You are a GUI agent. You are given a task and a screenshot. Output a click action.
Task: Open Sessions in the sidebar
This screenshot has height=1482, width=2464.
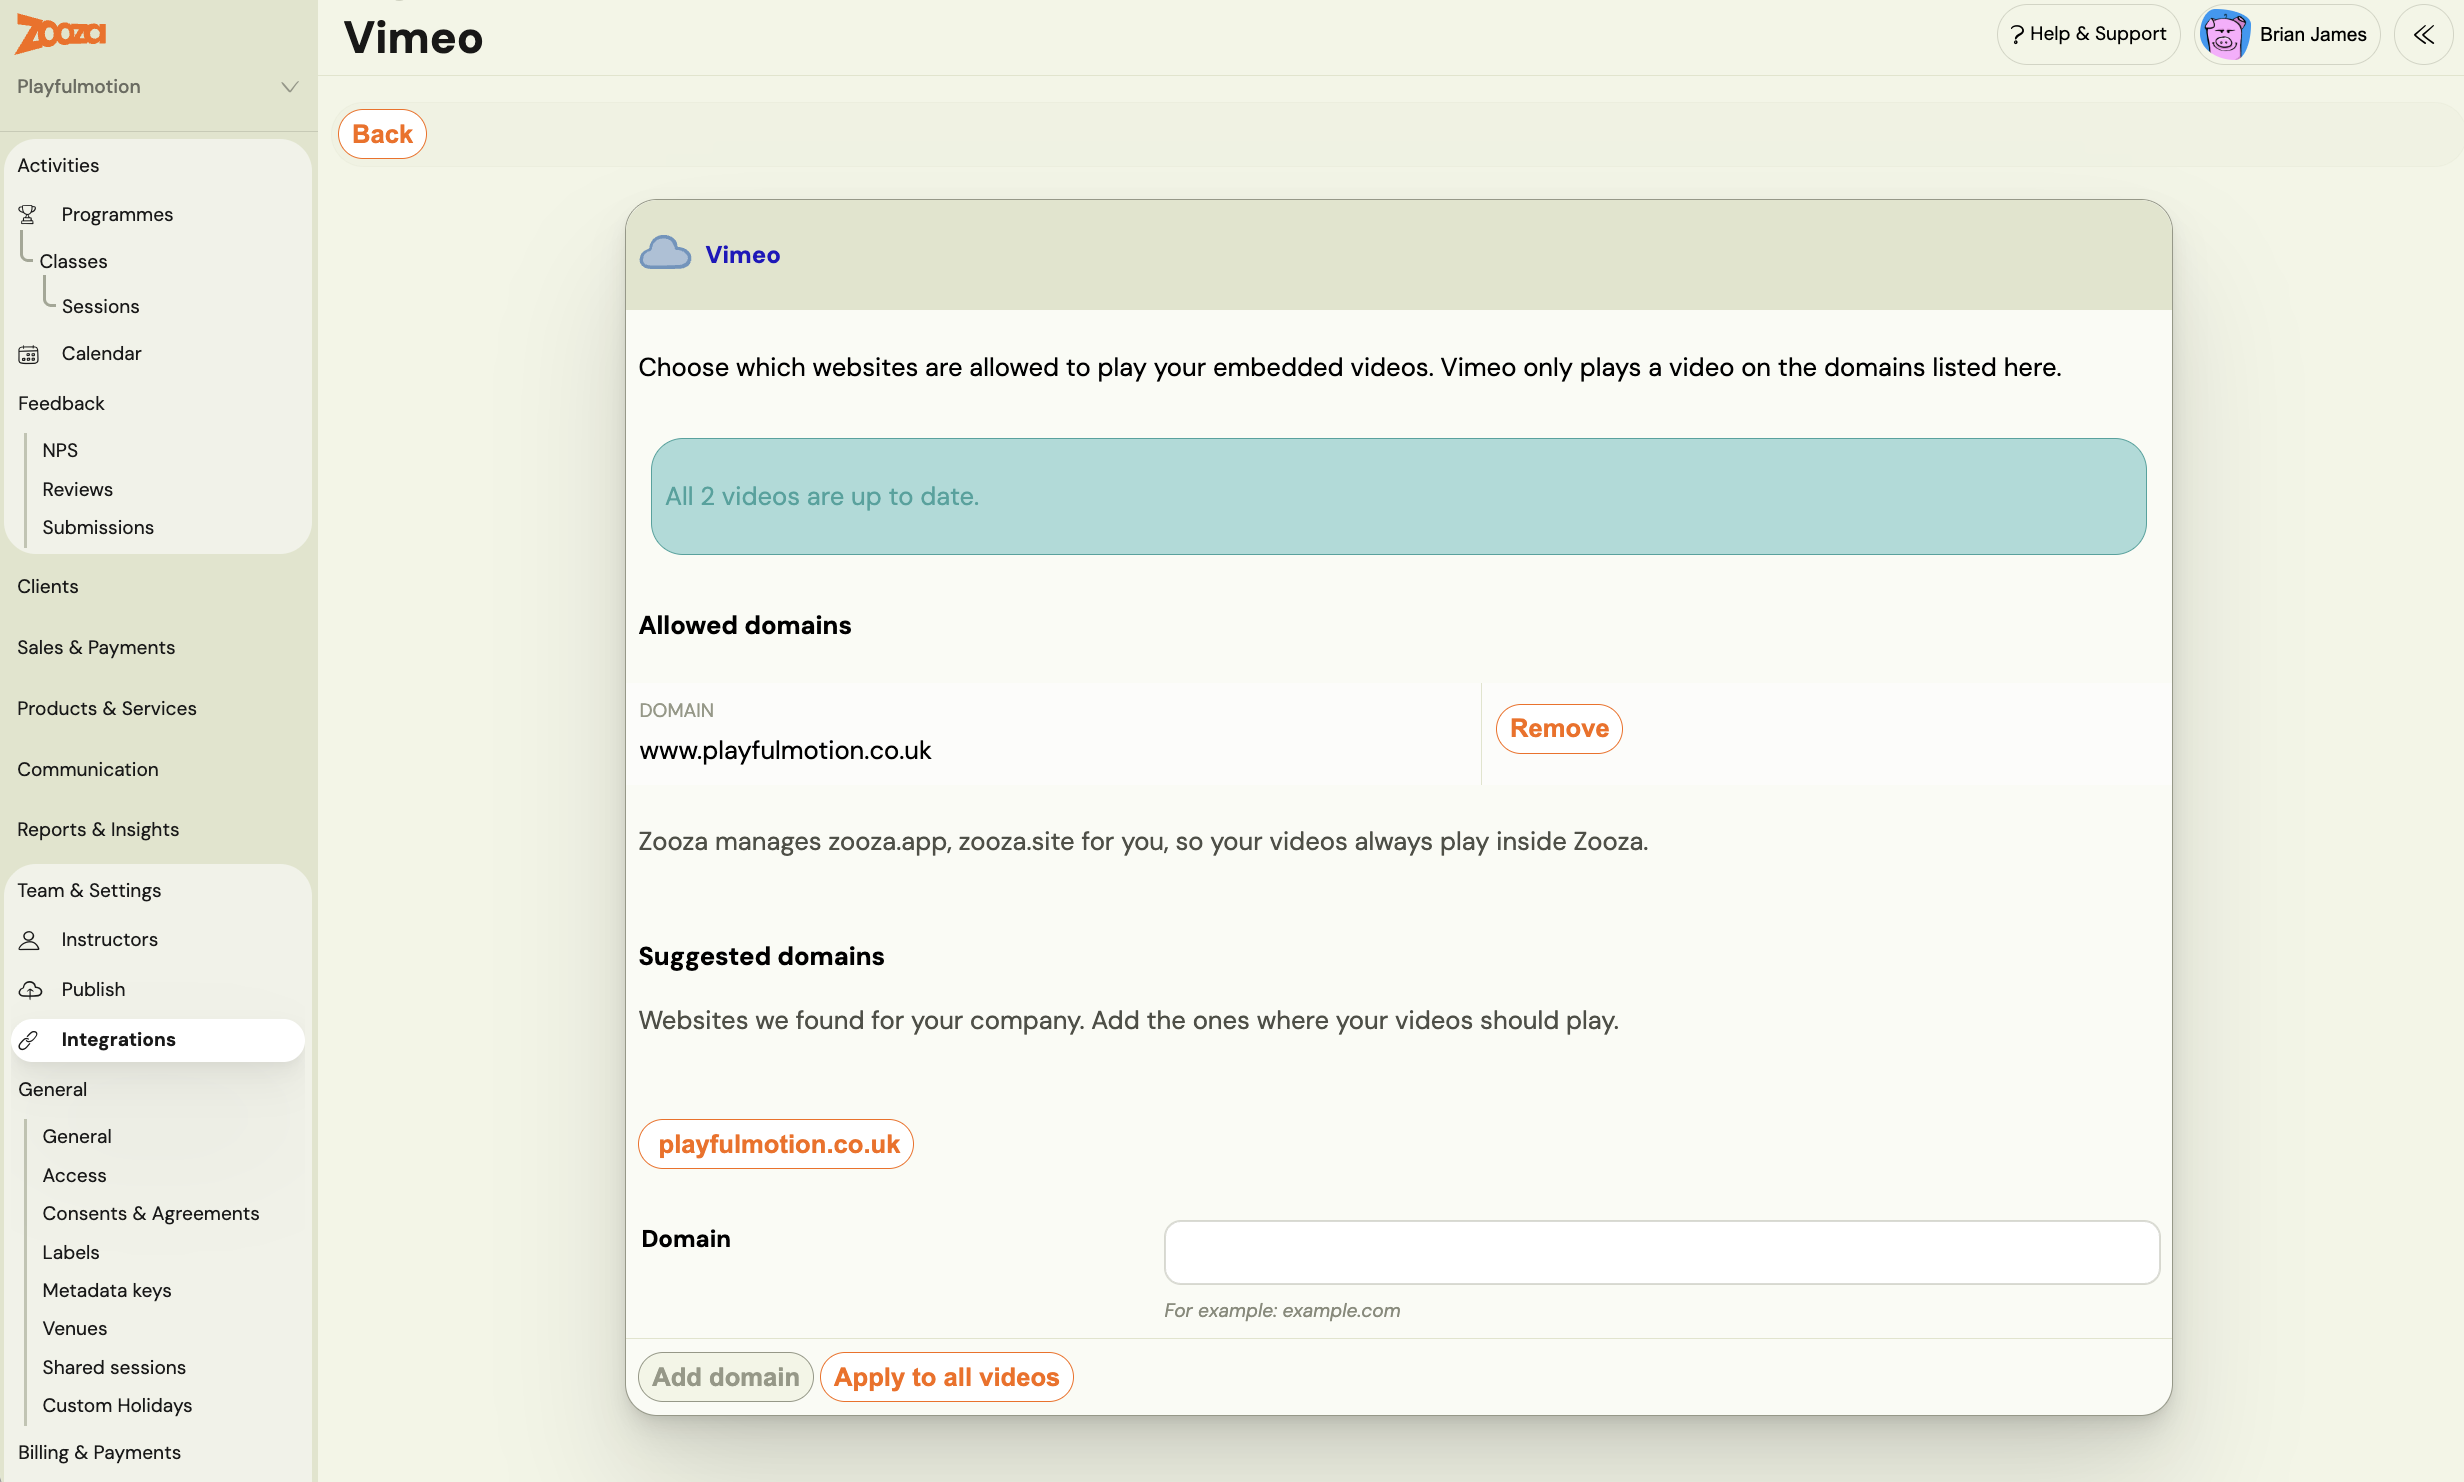[100, 306]
